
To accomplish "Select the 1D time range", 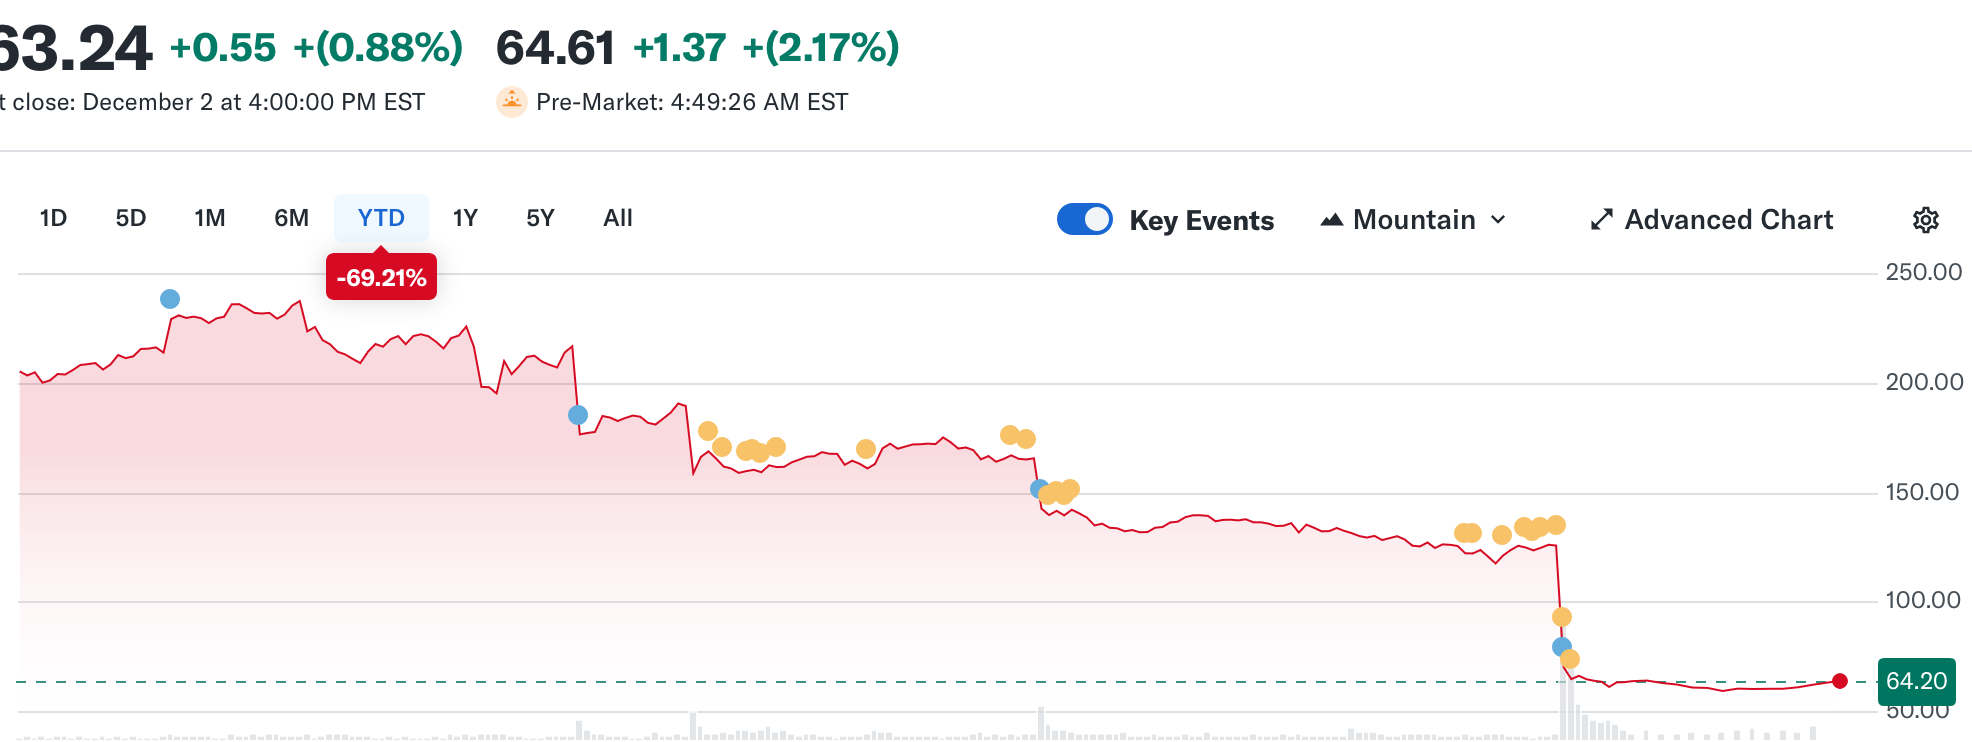I will (53, 218).
